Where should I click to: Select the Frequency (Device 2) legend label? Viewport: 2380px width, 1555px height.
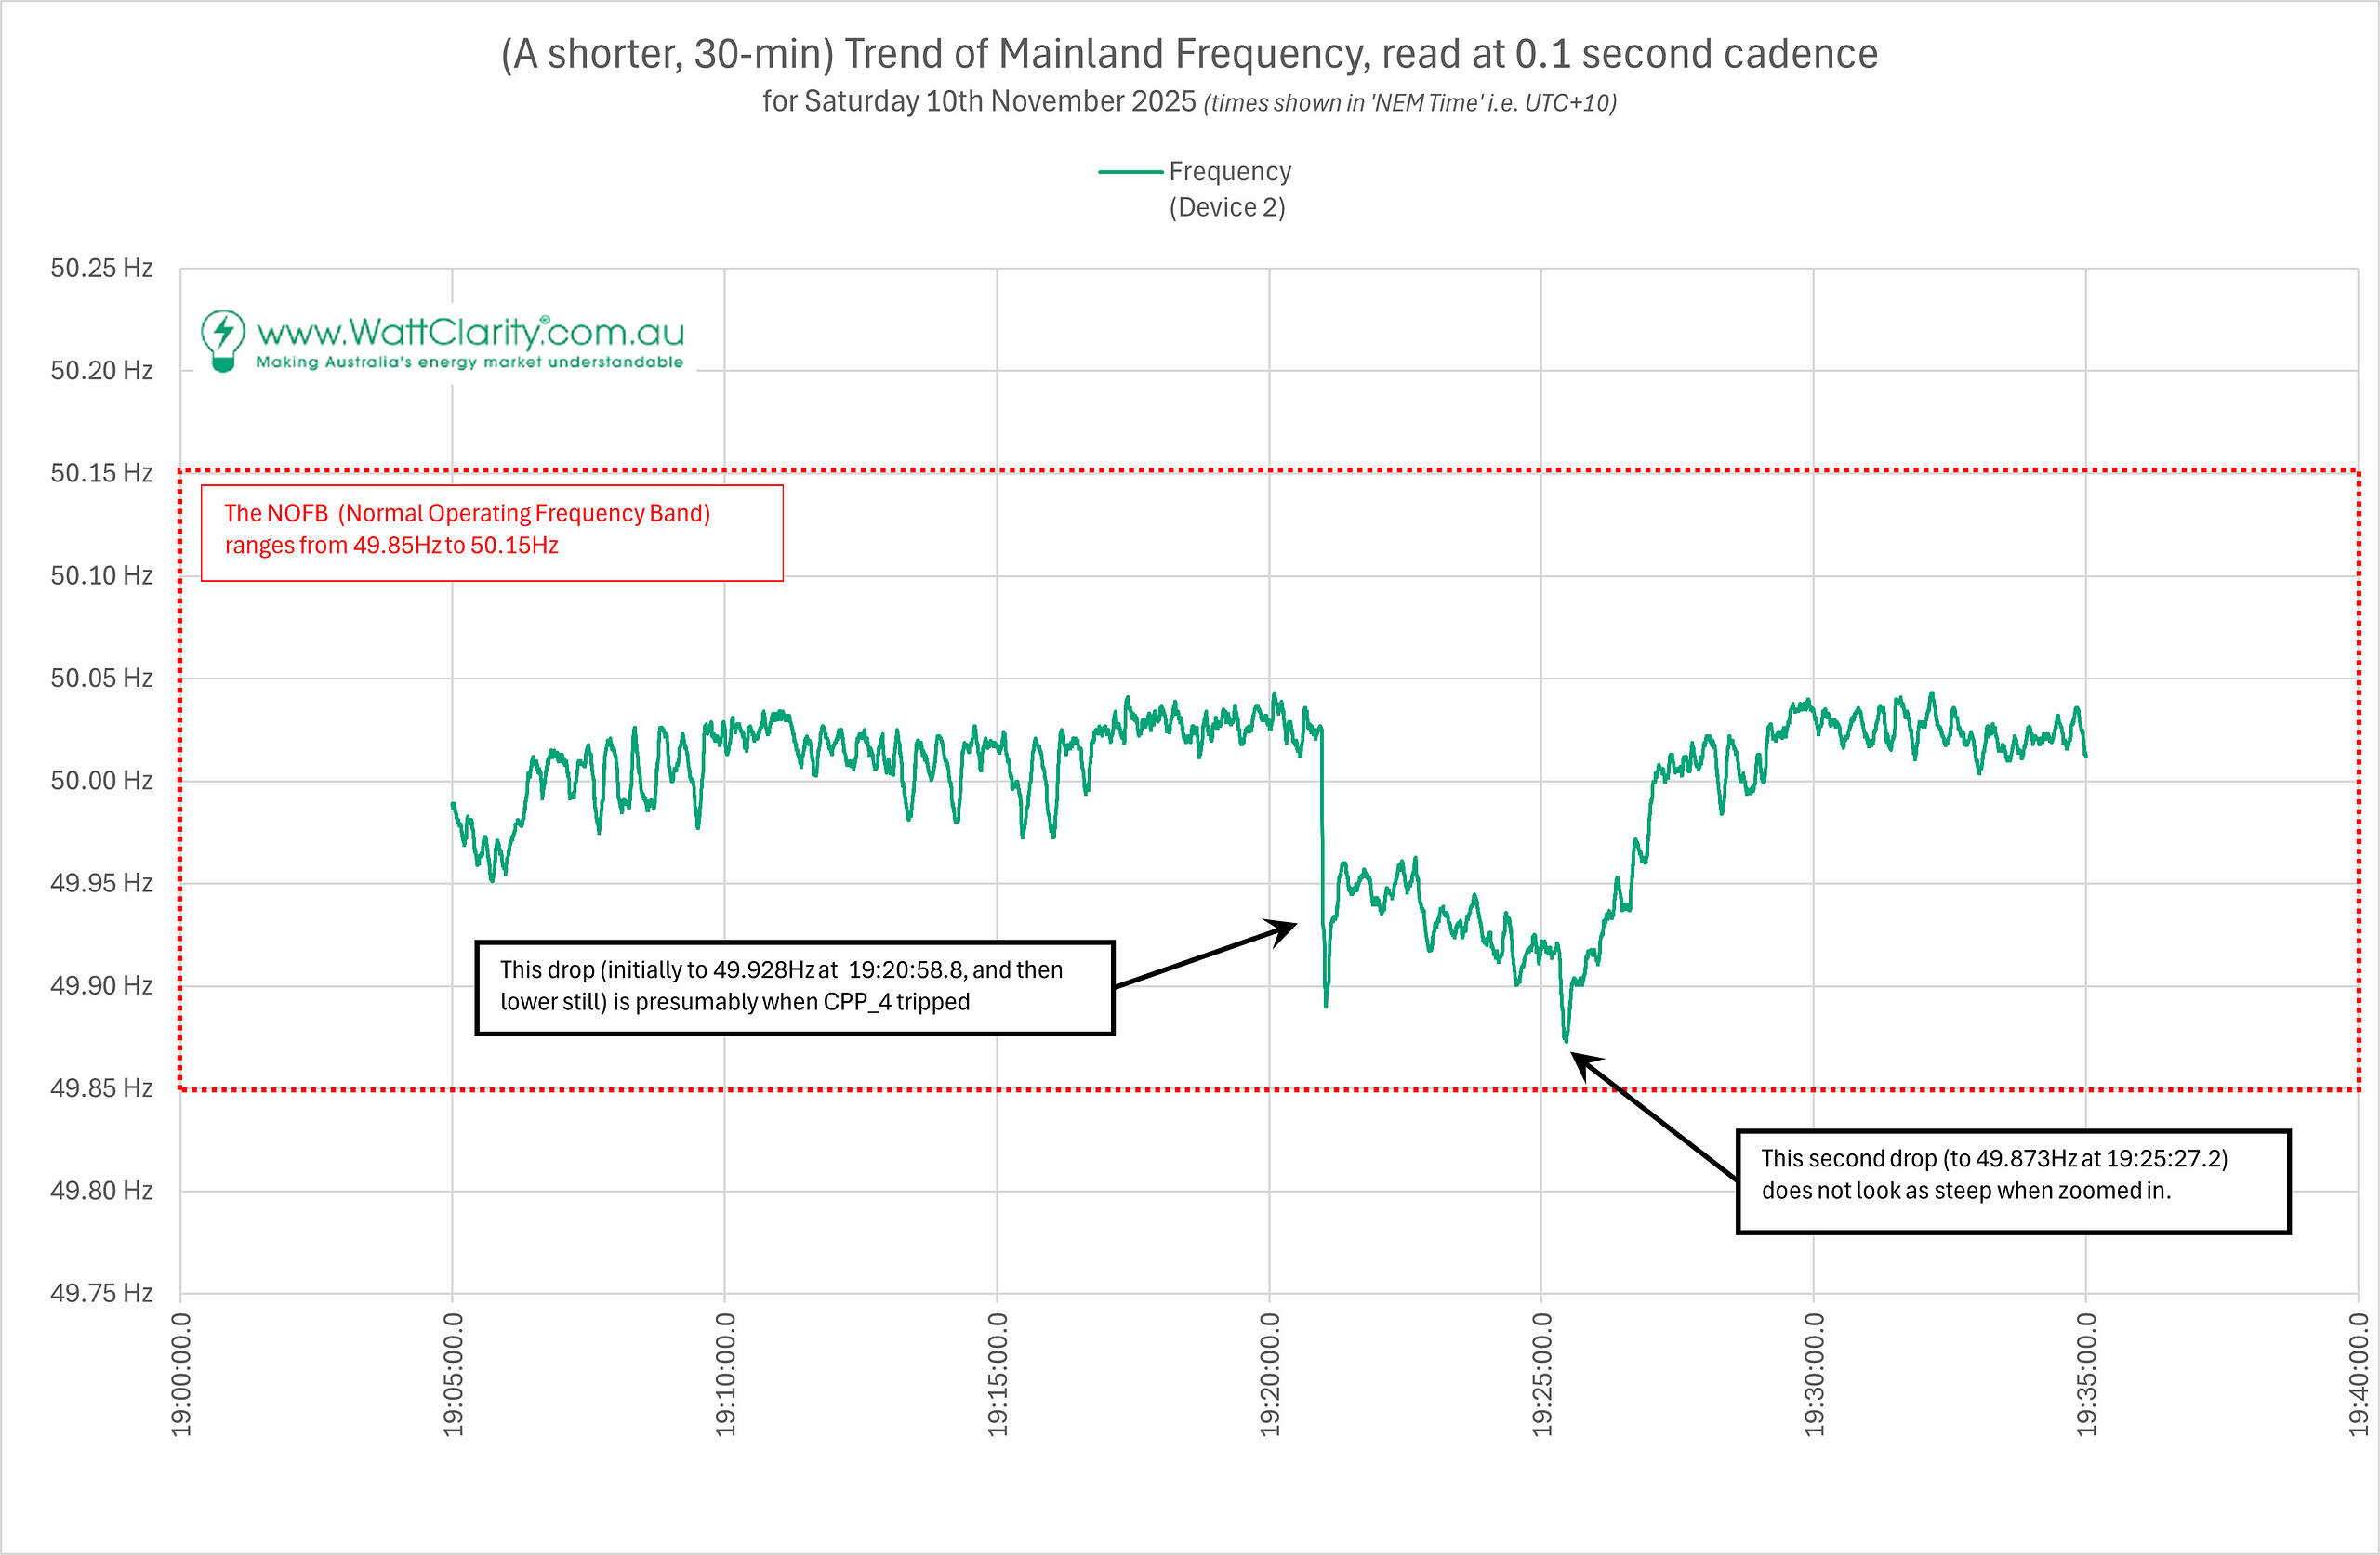click(1229, 189)
